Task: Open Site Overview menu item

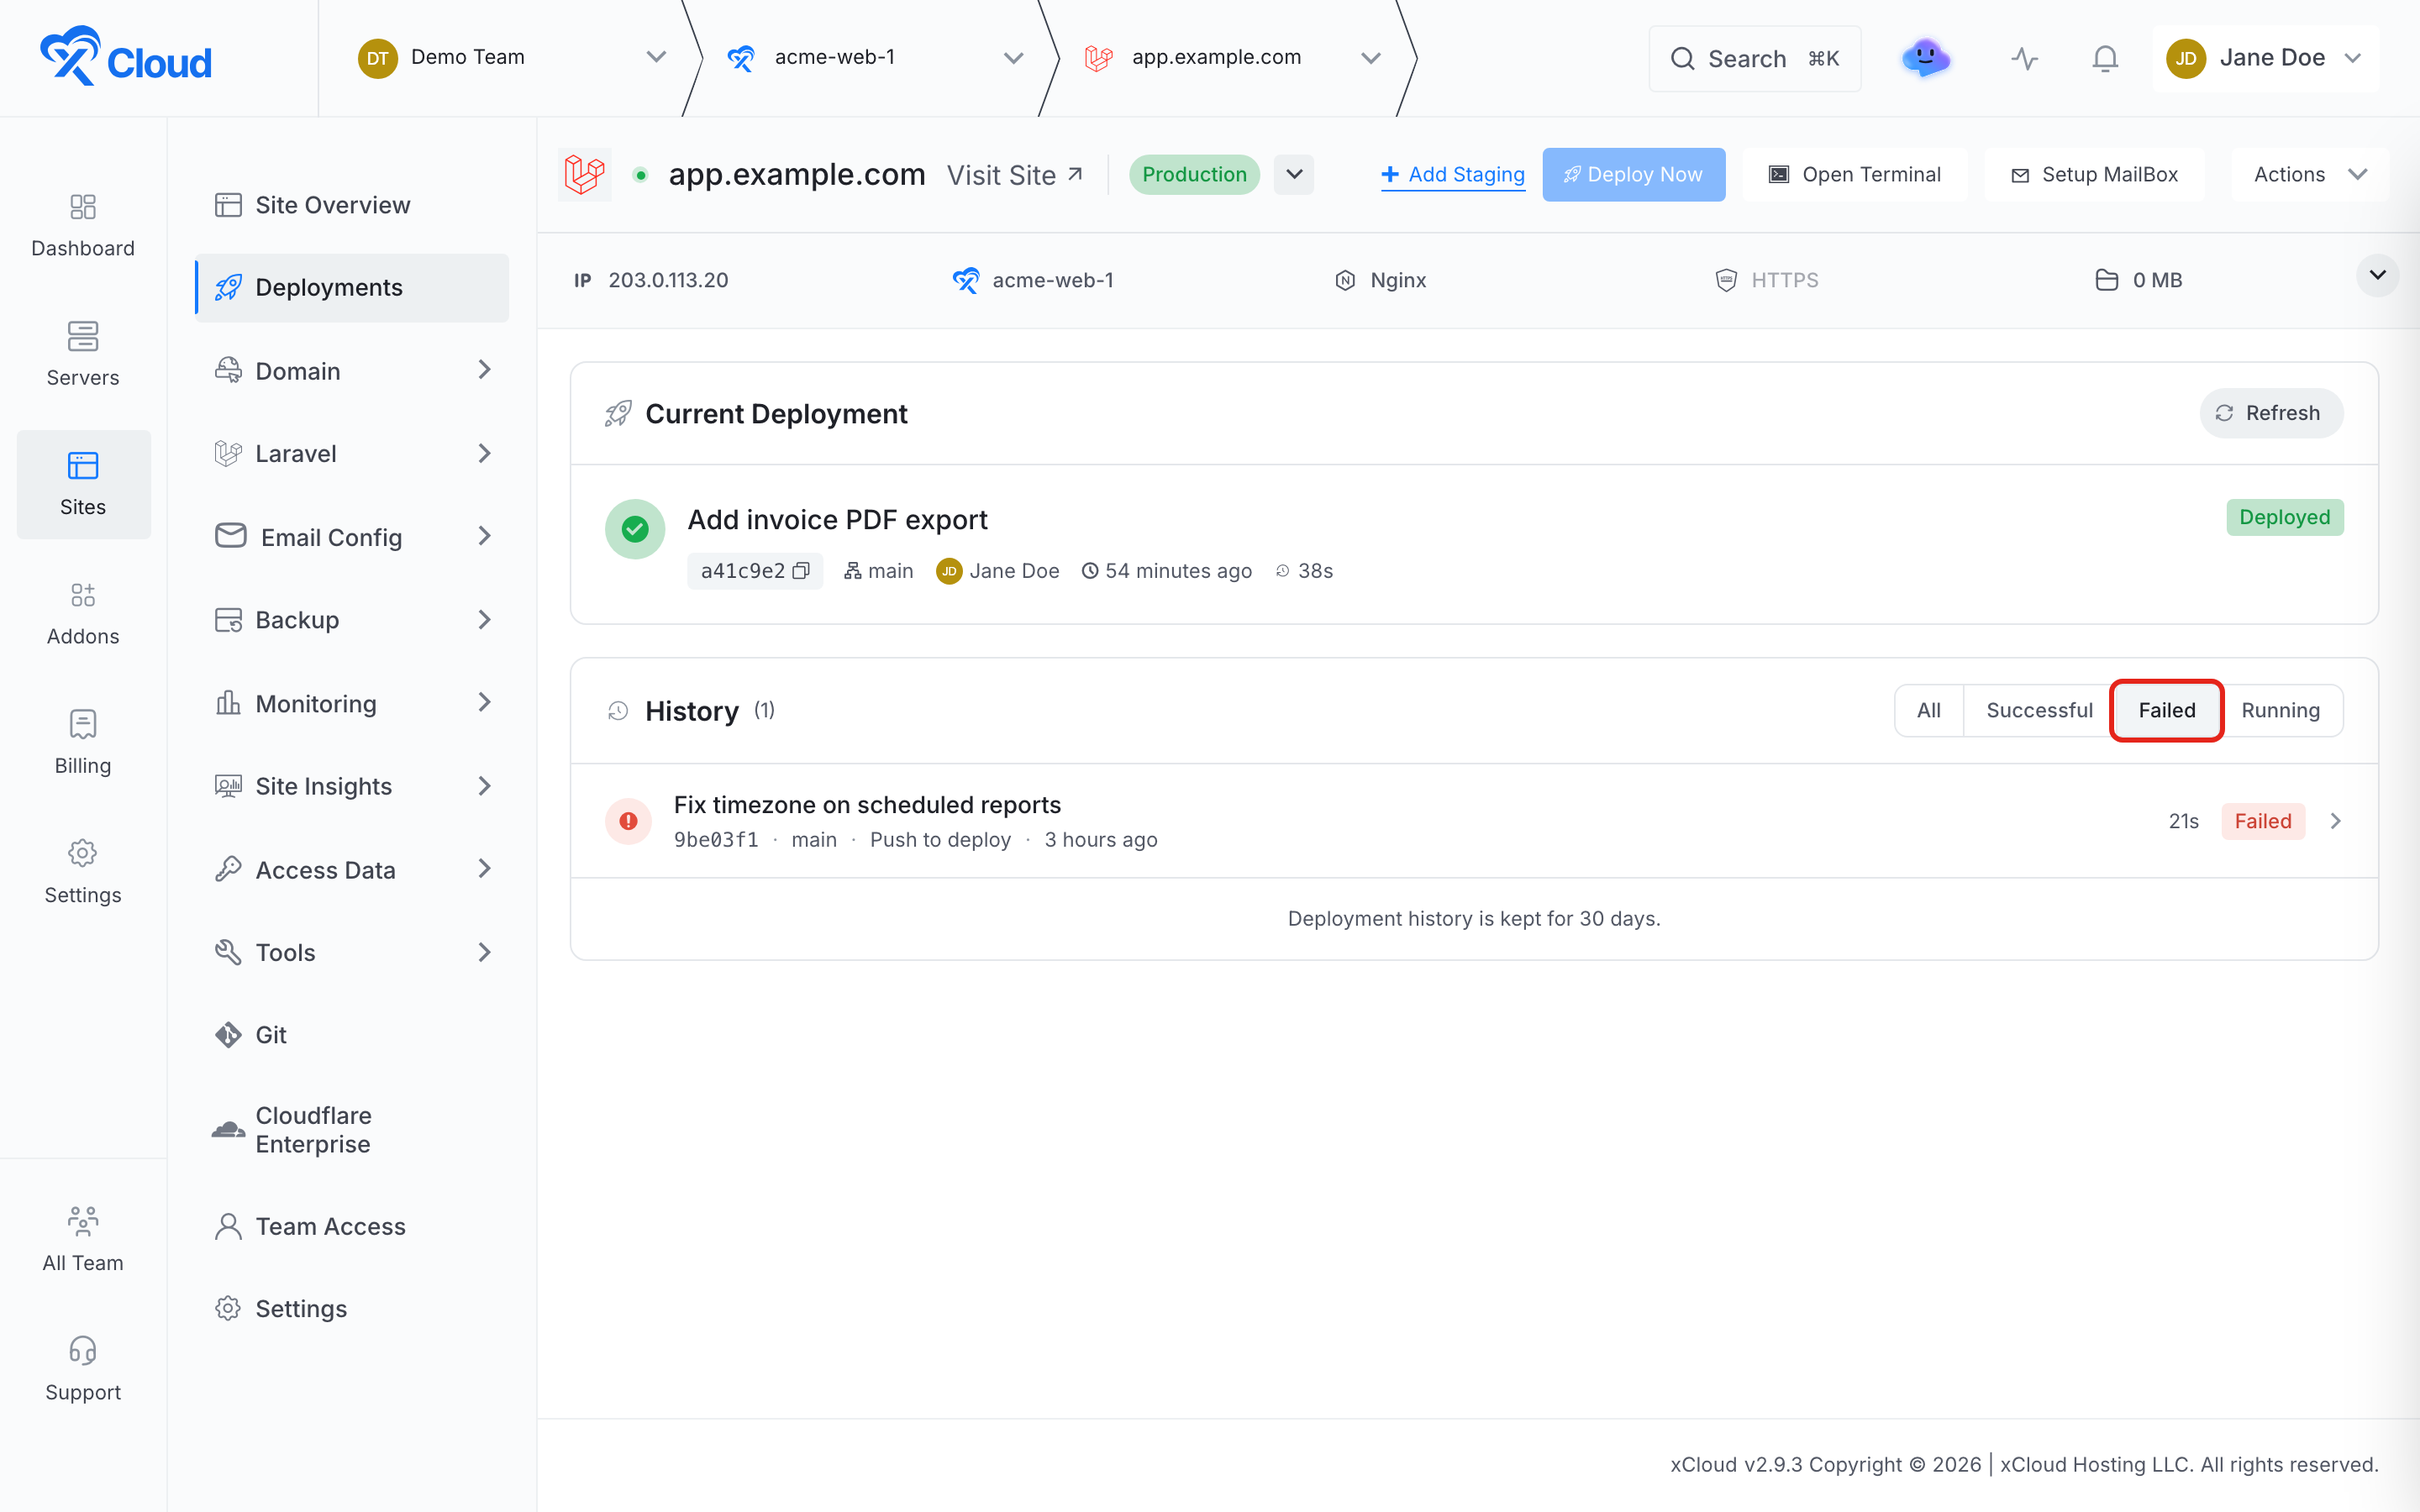Action: point(352,204)
